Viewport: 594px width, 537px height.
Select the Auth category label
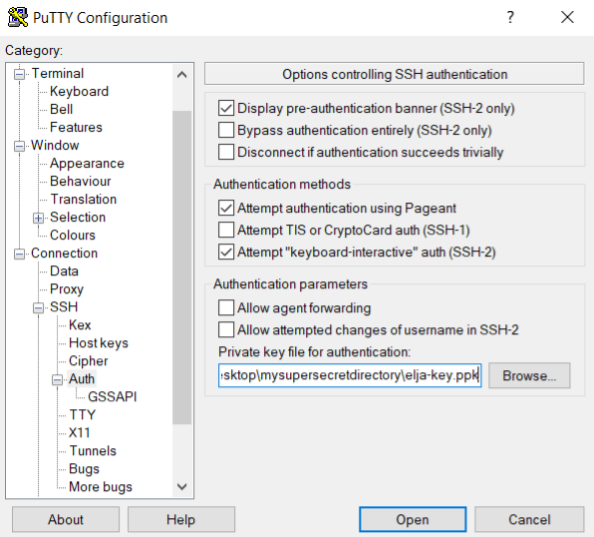[x=82, y=379]
